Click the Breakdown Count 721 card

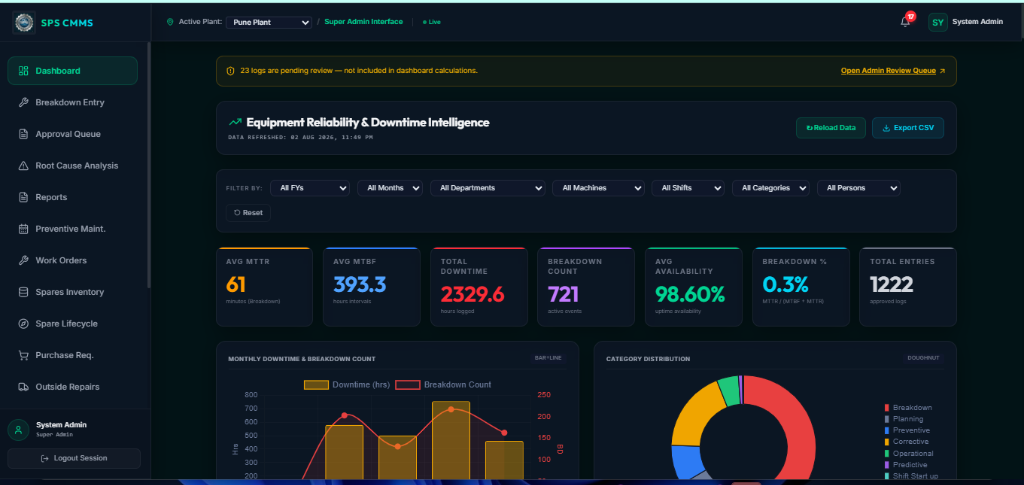[x=586, y=287]
